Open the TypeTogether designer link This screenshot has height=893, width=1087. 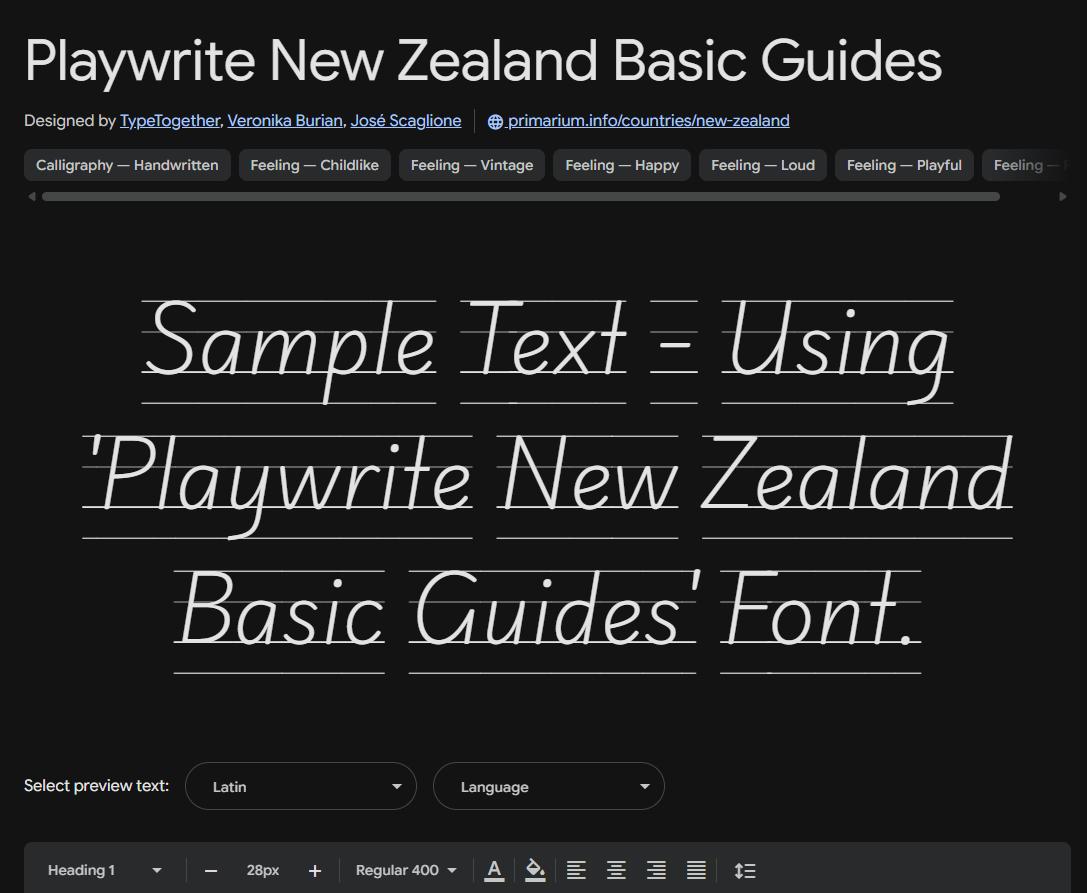(x=170, y=121)
